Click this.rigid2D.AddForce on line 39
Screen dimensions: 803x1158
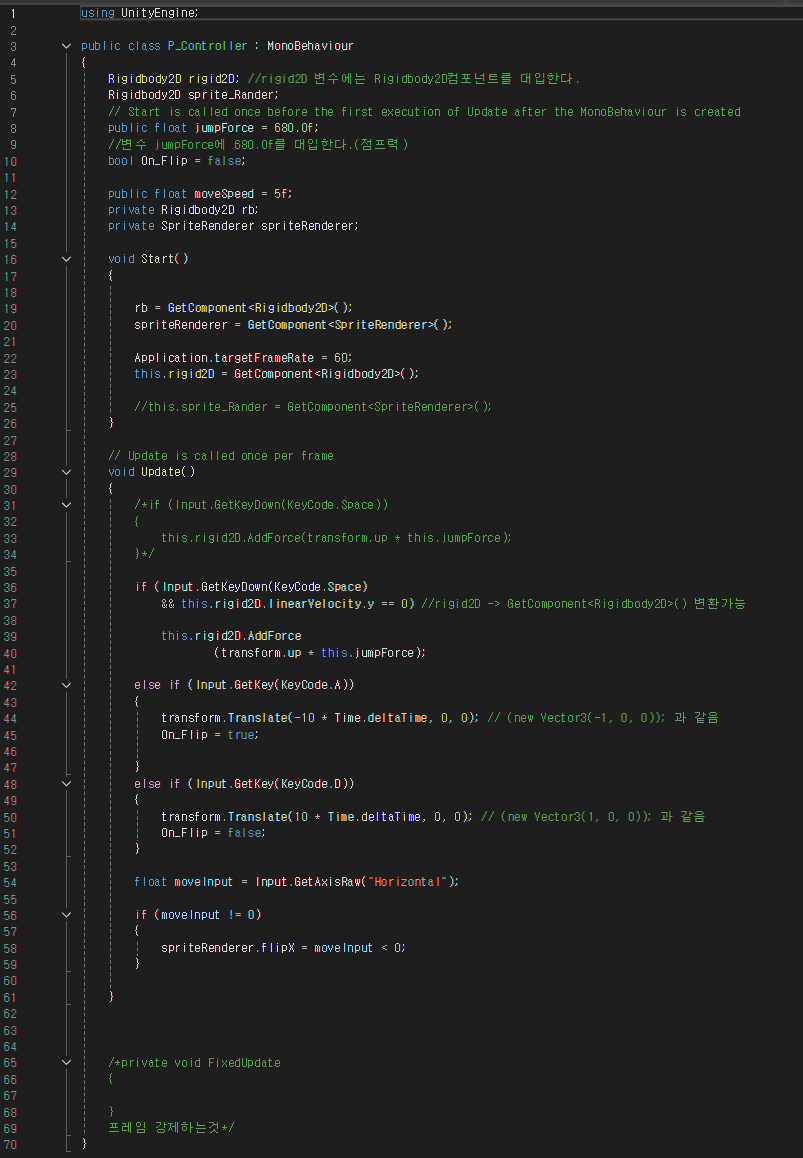(x=231, y=636)
